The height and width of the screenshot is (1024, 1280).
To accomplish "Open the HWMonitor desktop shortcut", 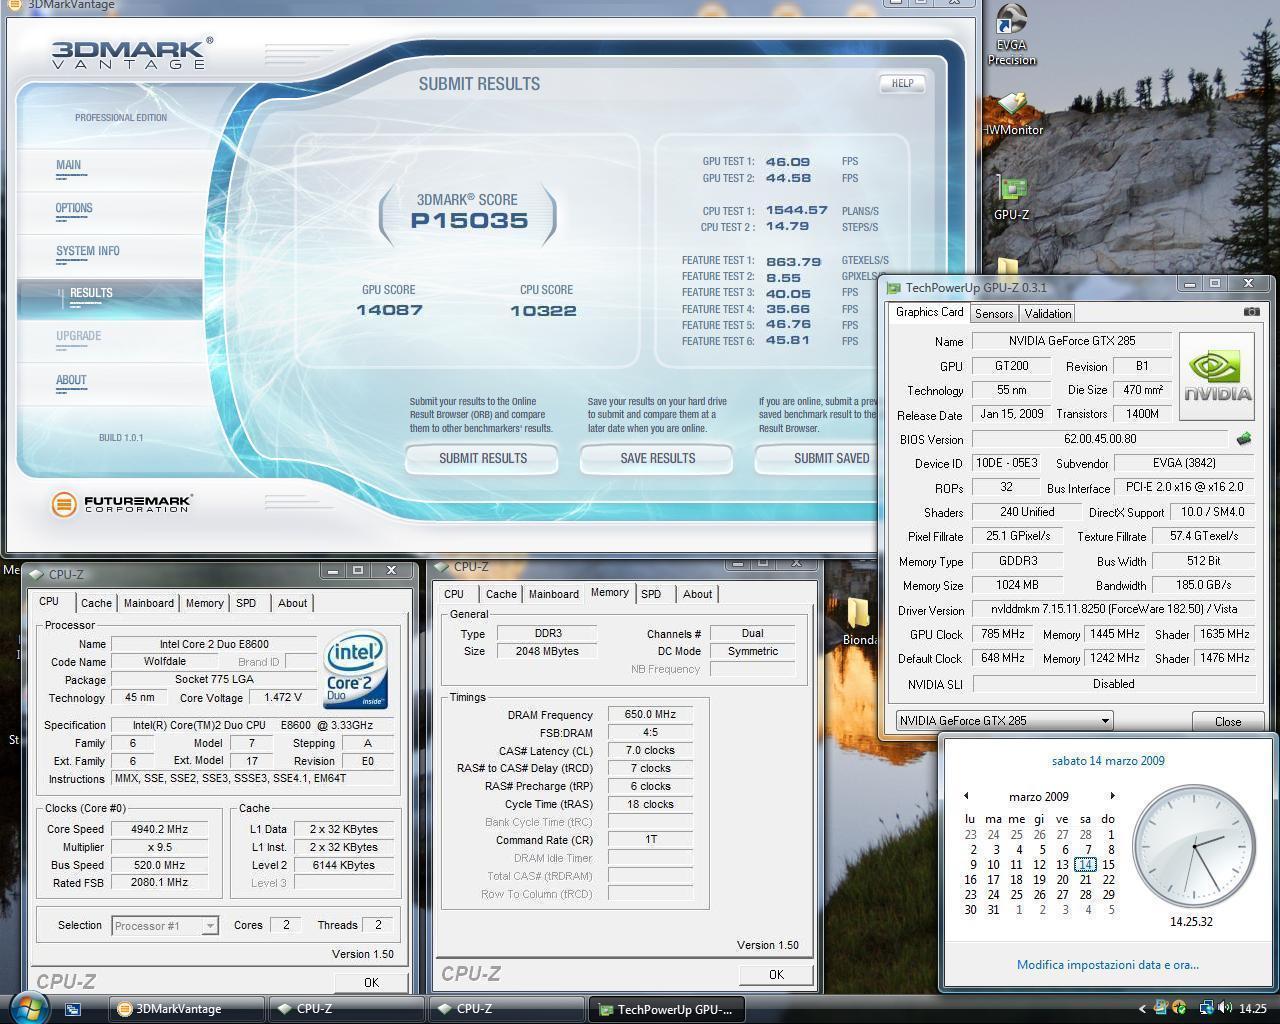I will click(x=1012, y=114).
